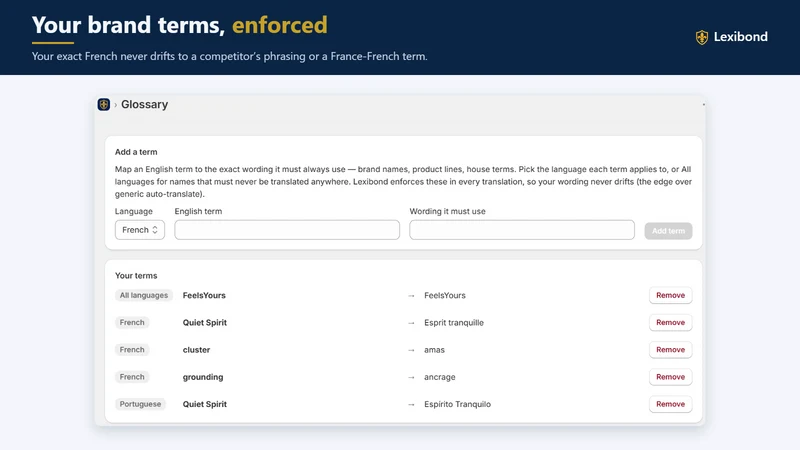
Task: Click the Portuguese language tag
Action: tap(140, 404)
